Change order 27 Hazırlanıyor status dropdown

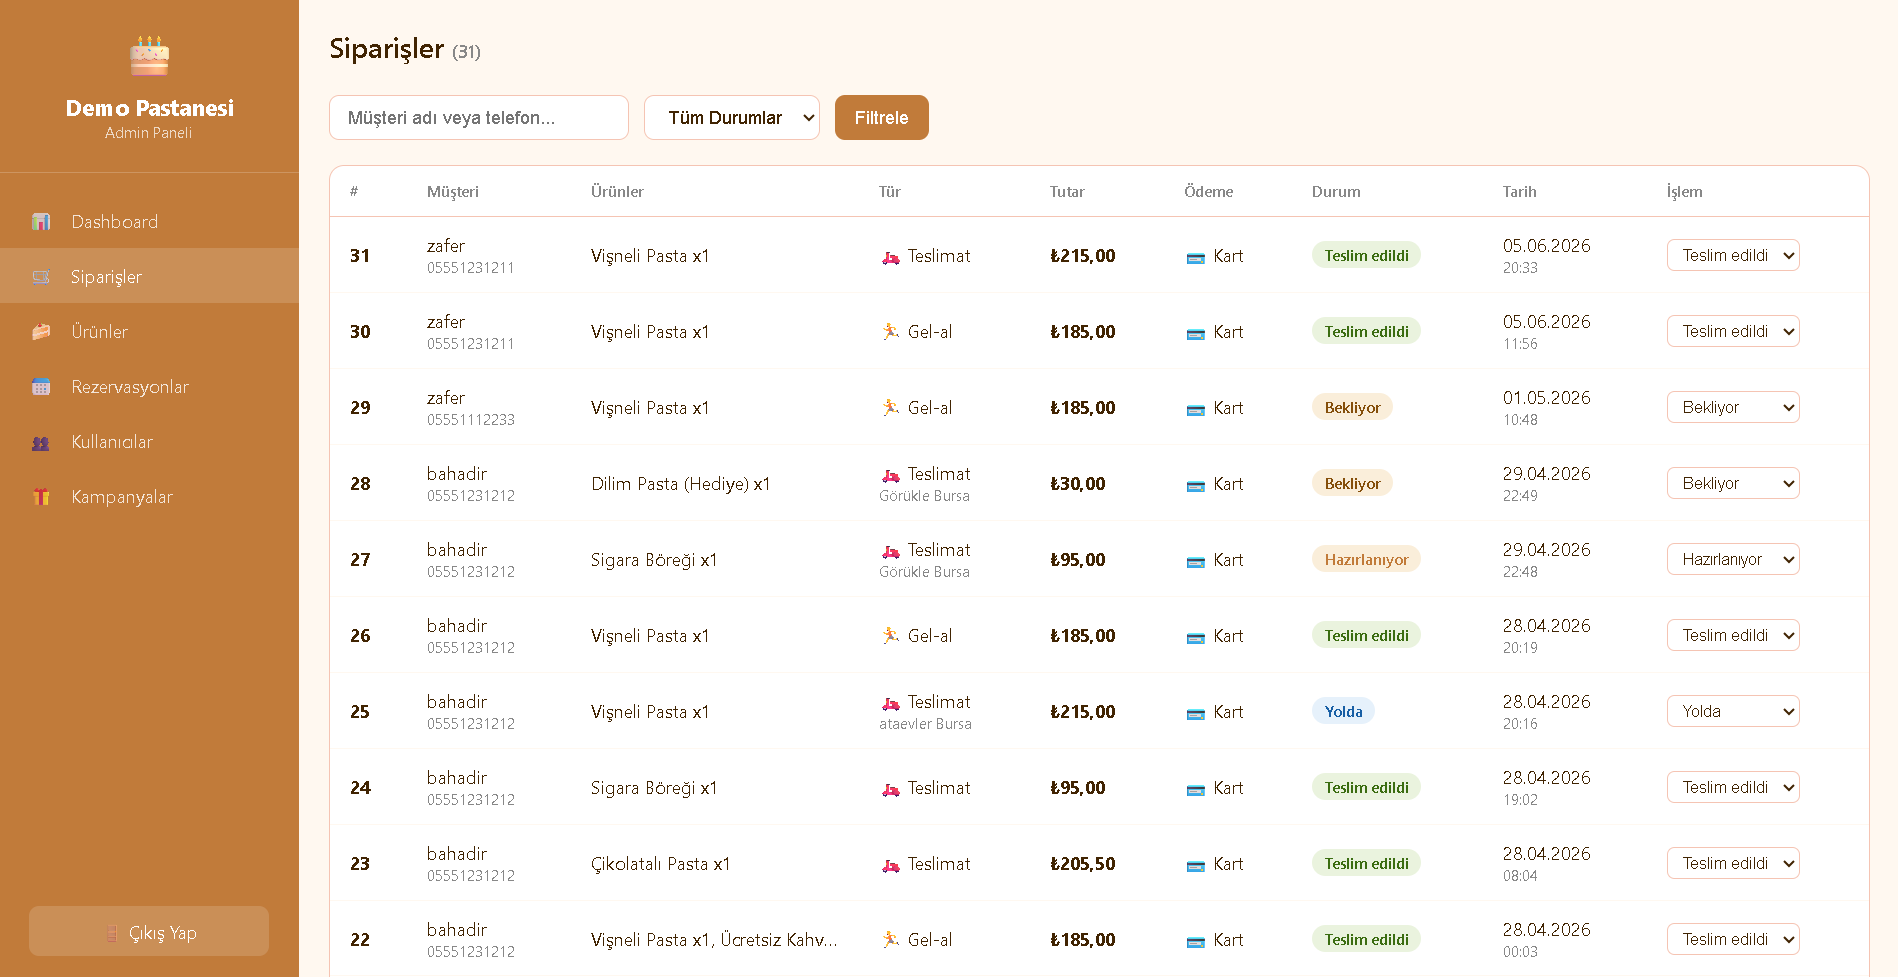pos(1733,559)
